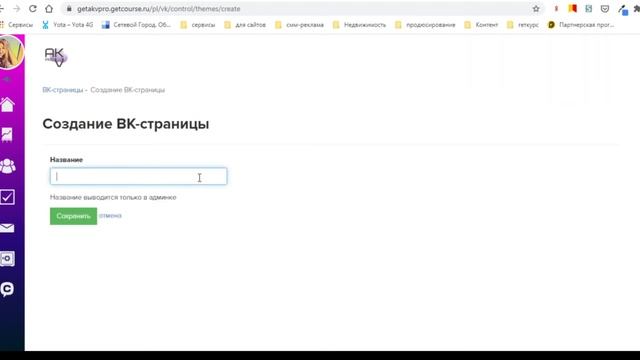Screen dimensions: 640x360
Task: Open the сми-реклама bookmarks folder
Action: pyautogui.click(x=300, y=25)
